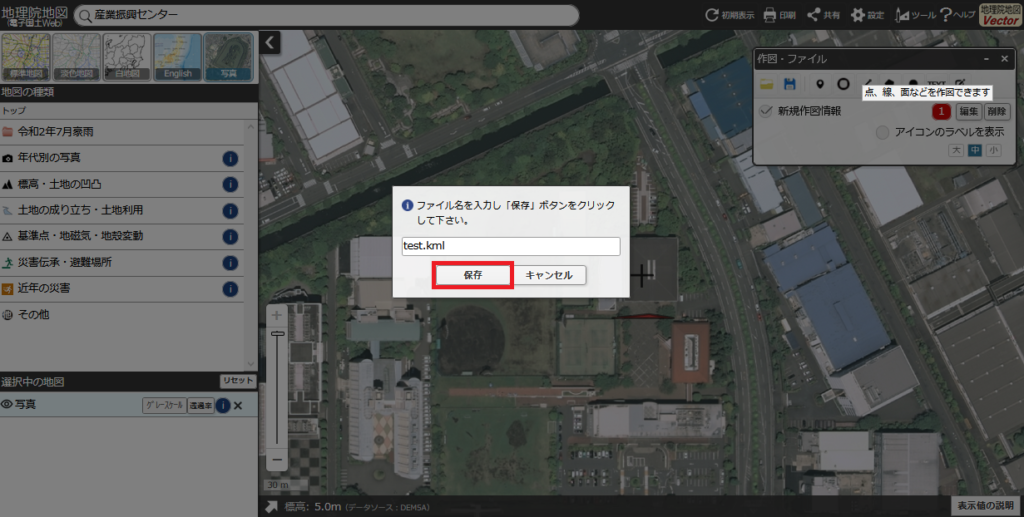Open the 災害伝承・避難場所 category

point(121,262)
